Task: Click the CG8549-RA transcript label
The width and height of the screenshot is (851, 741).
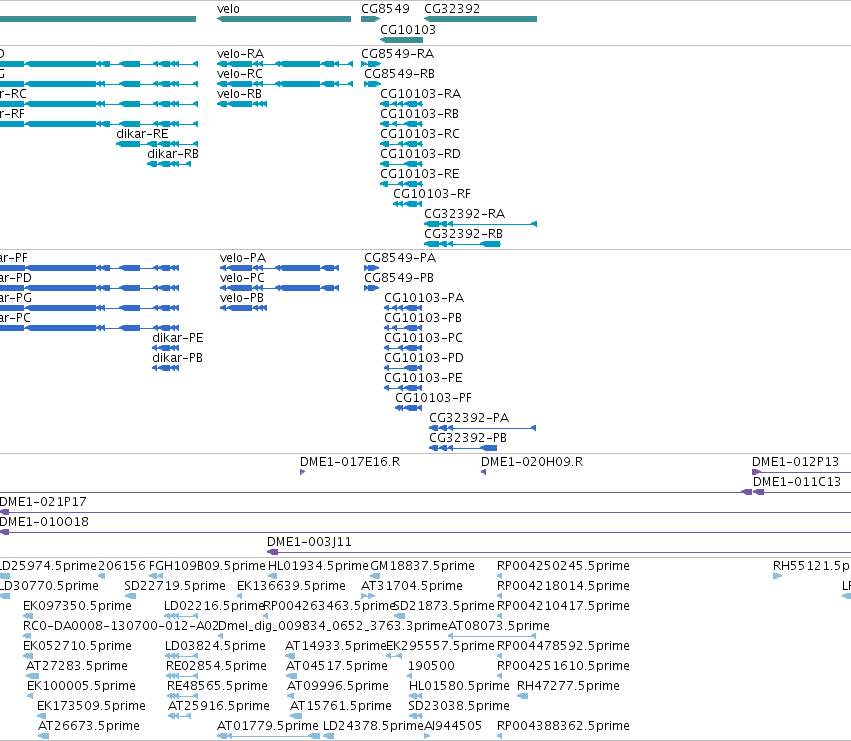Action: pyautogui.click(x=398, y=54)
